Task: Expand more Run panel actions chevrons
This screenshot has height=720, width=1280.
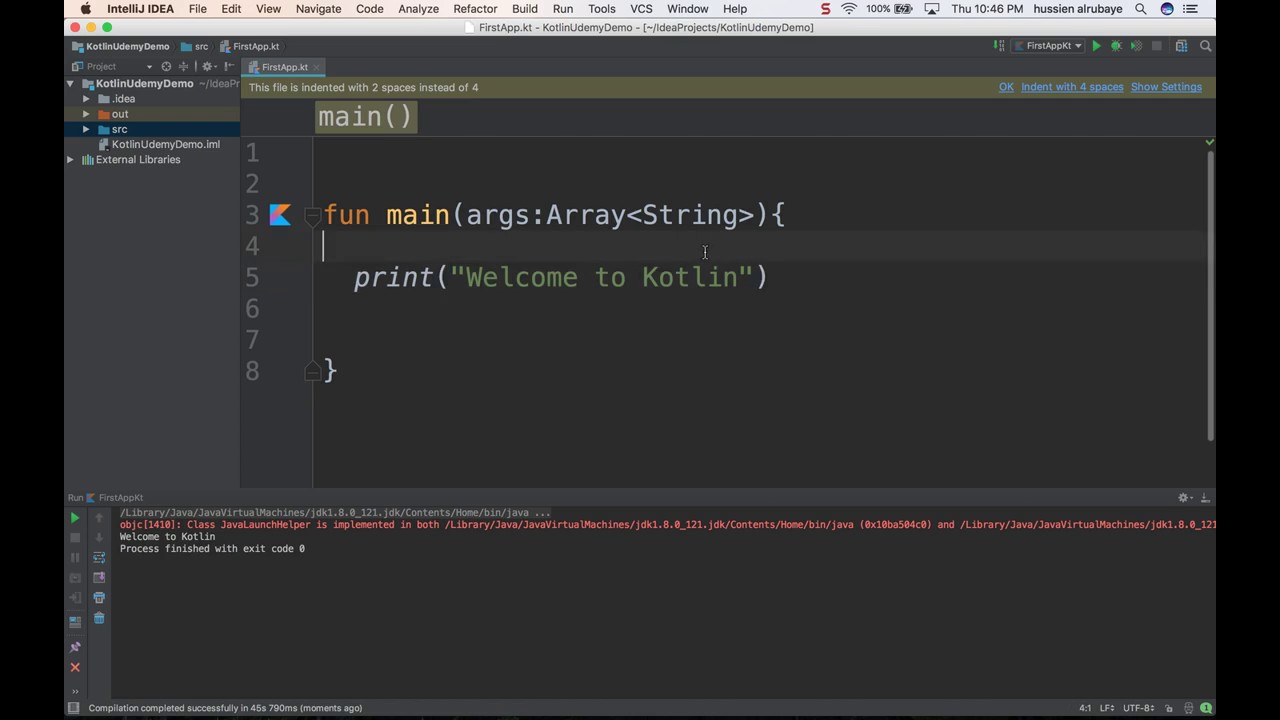Action: tap(75, 691)
